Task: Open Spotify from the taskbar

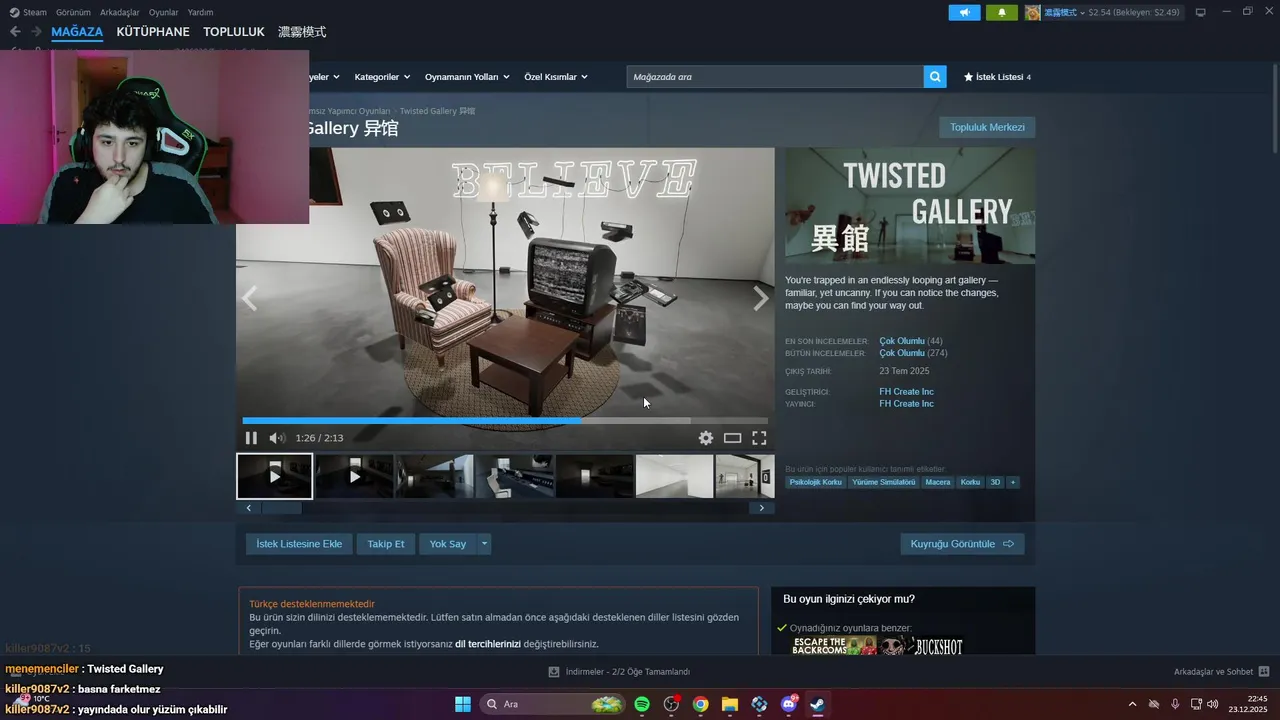Action: [642, 704]
